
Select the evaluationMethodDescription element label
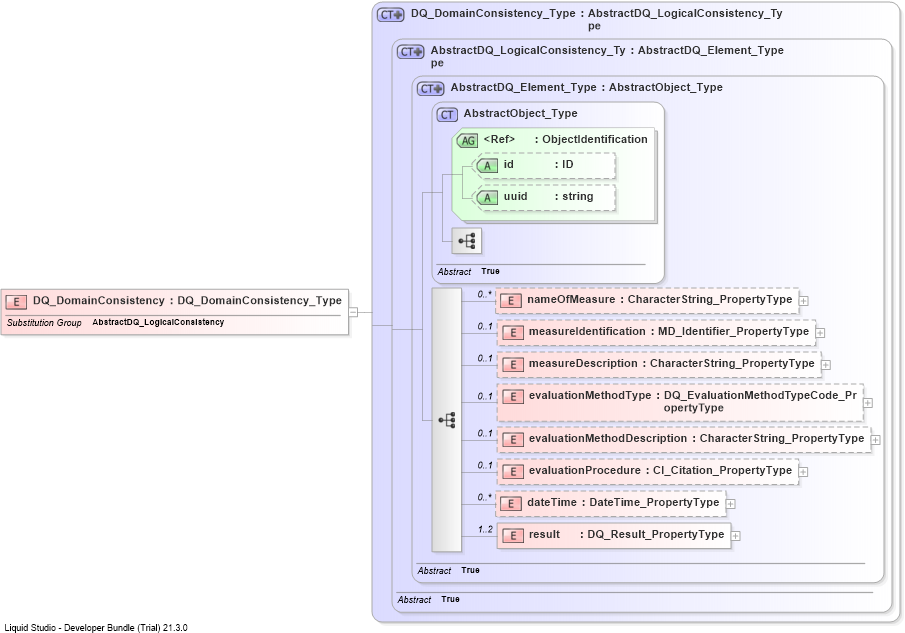(x=608, y=439)
